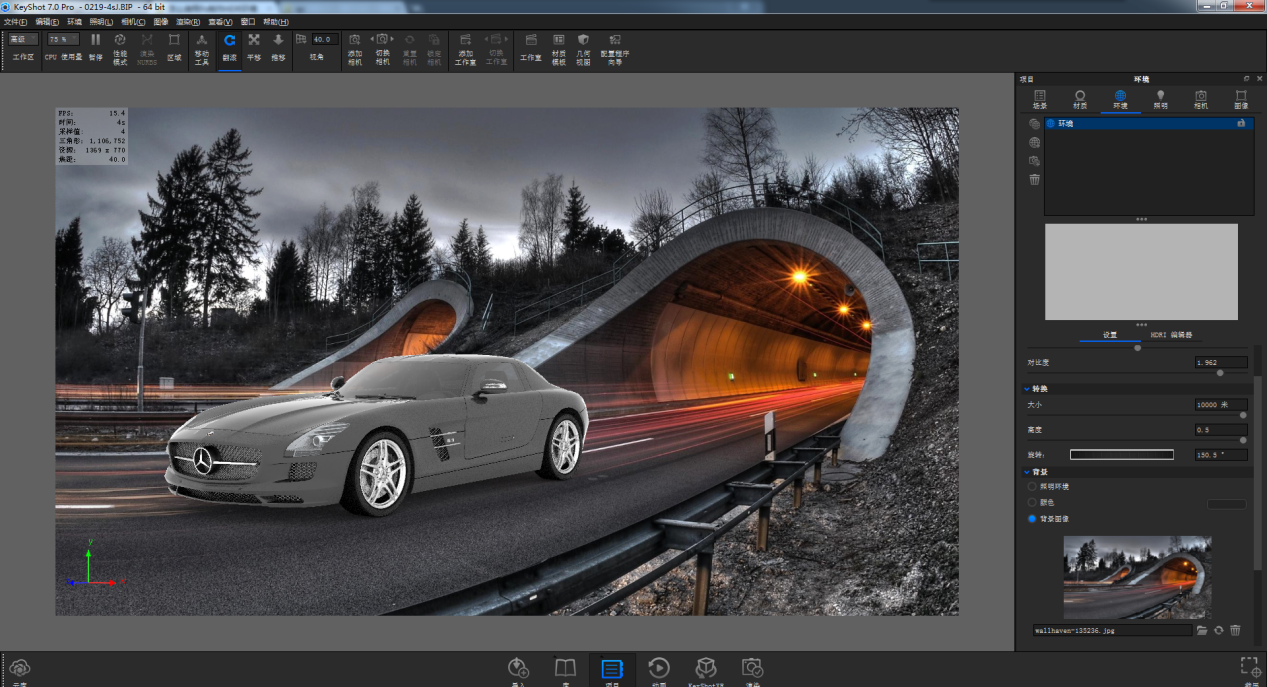Viewport: 1267px width, 687px height.
Task: Click the 大小 value input field
Action: coord(1220,405)
